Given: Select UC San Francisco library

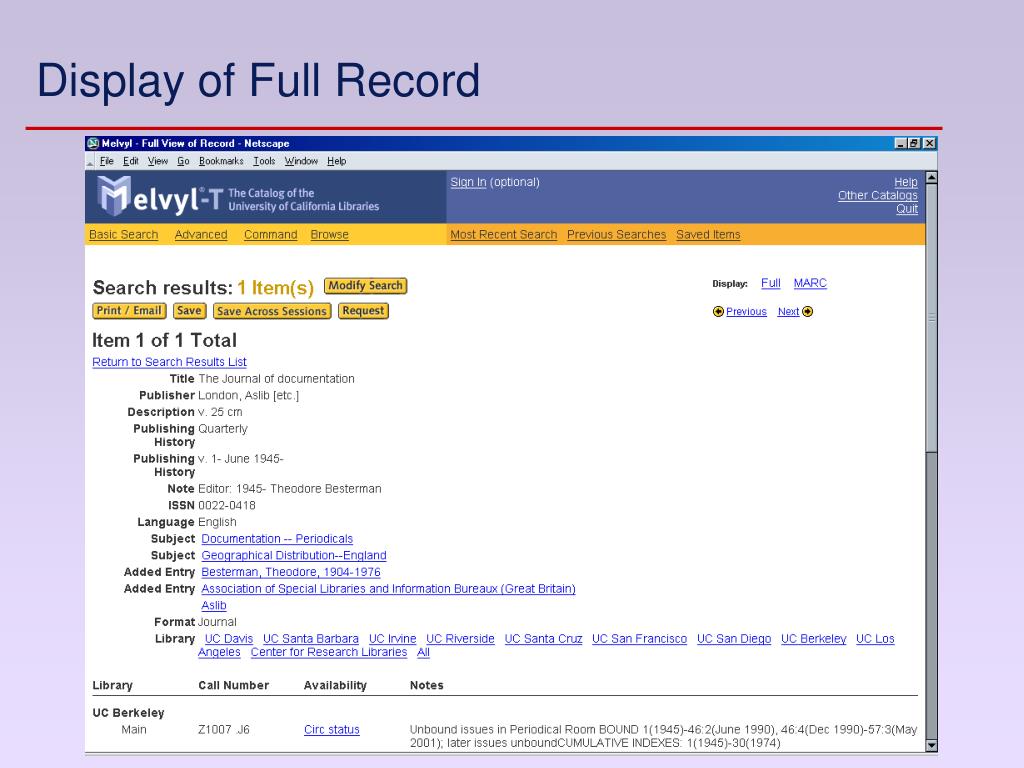Looking at the screenshot, I should coord(639,639).
